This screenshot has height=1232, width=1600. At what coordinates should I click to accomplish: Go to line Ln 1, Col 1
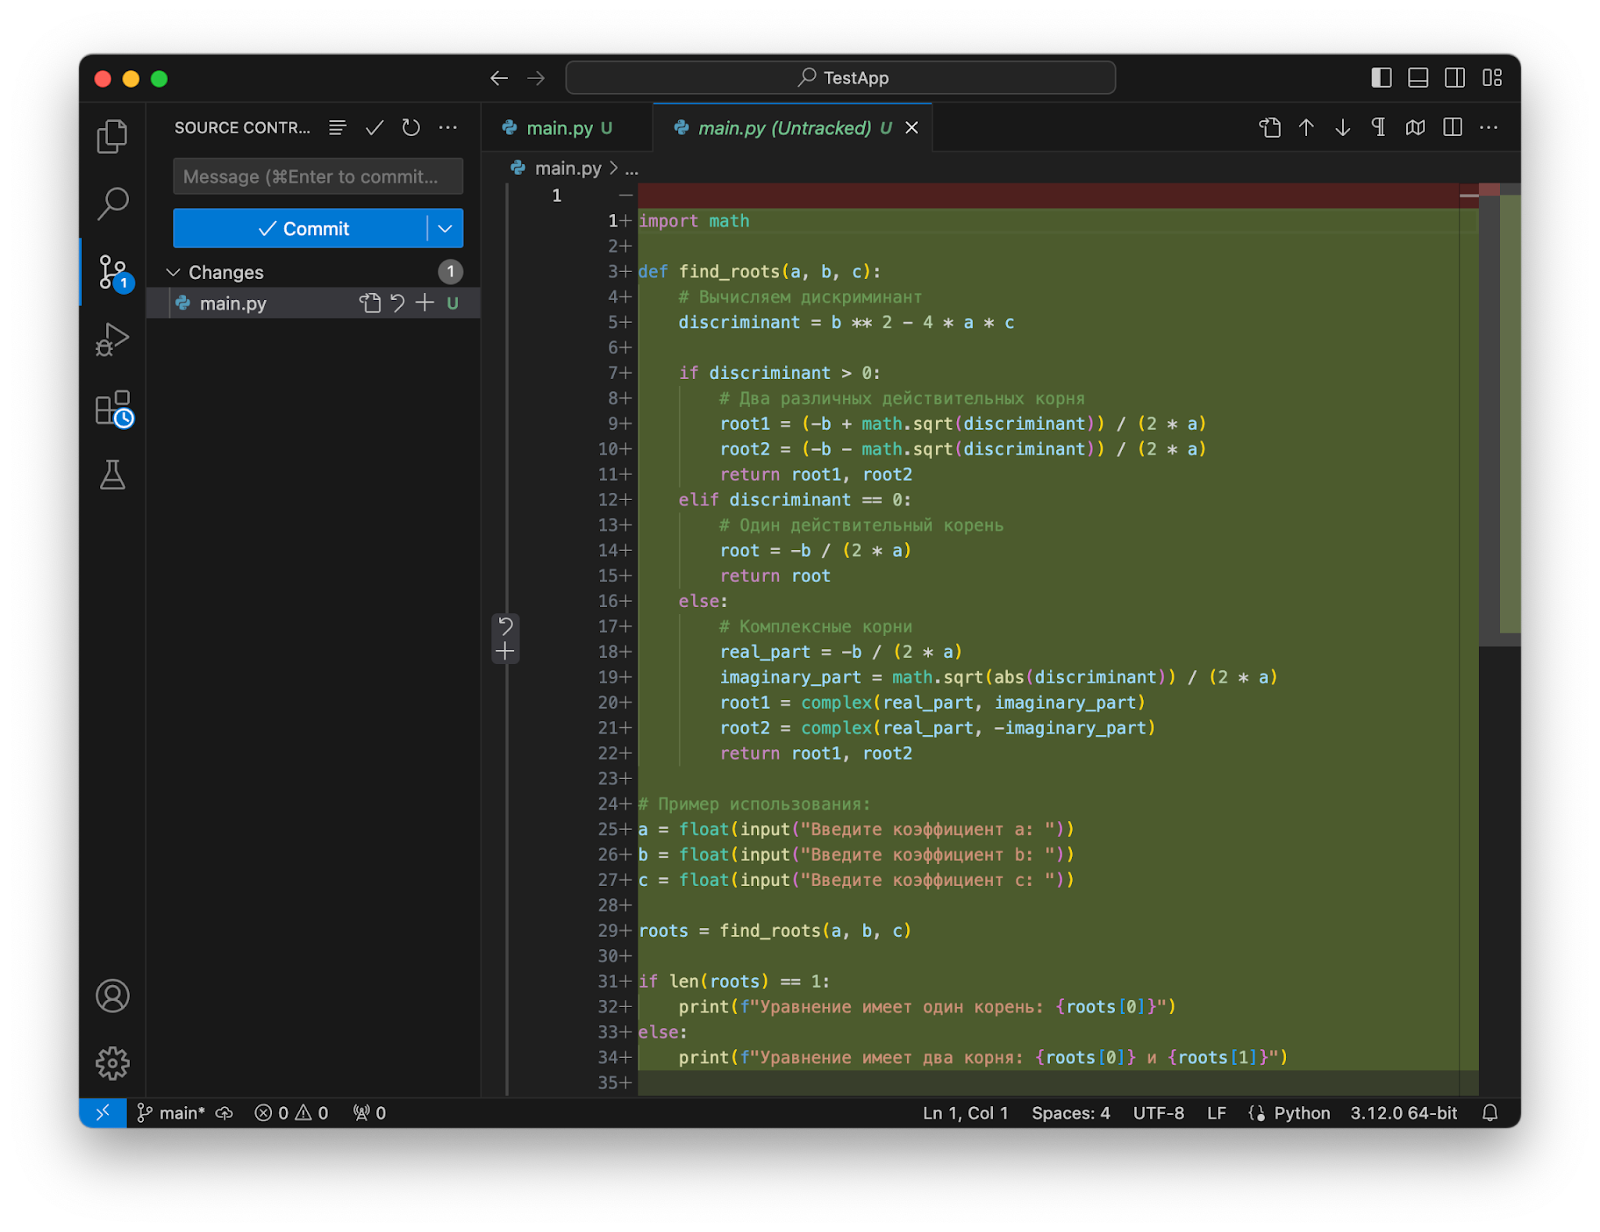(965, 1113)
